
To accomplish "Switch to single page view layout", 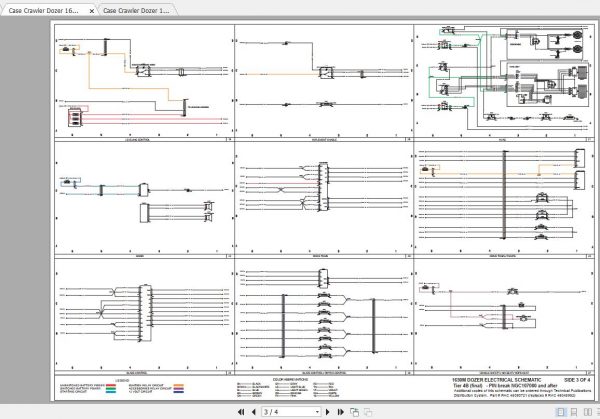I will click(560, 412).
